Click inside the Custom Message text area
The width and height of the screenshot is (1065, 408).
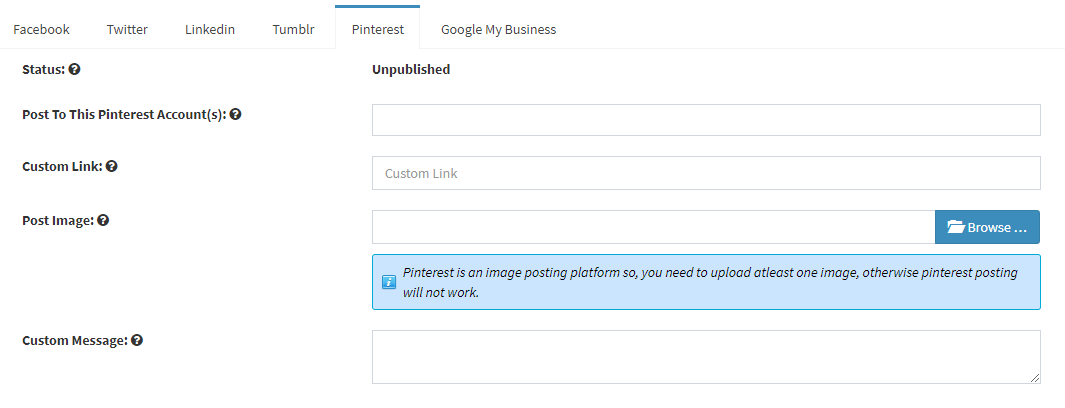706,357
